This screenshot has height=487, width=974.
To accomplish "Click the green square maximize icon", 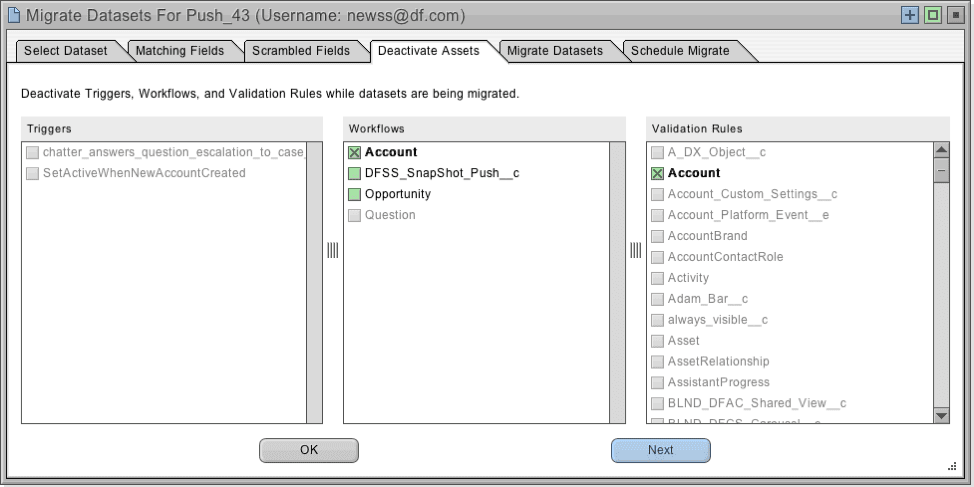I will [932, 15].
